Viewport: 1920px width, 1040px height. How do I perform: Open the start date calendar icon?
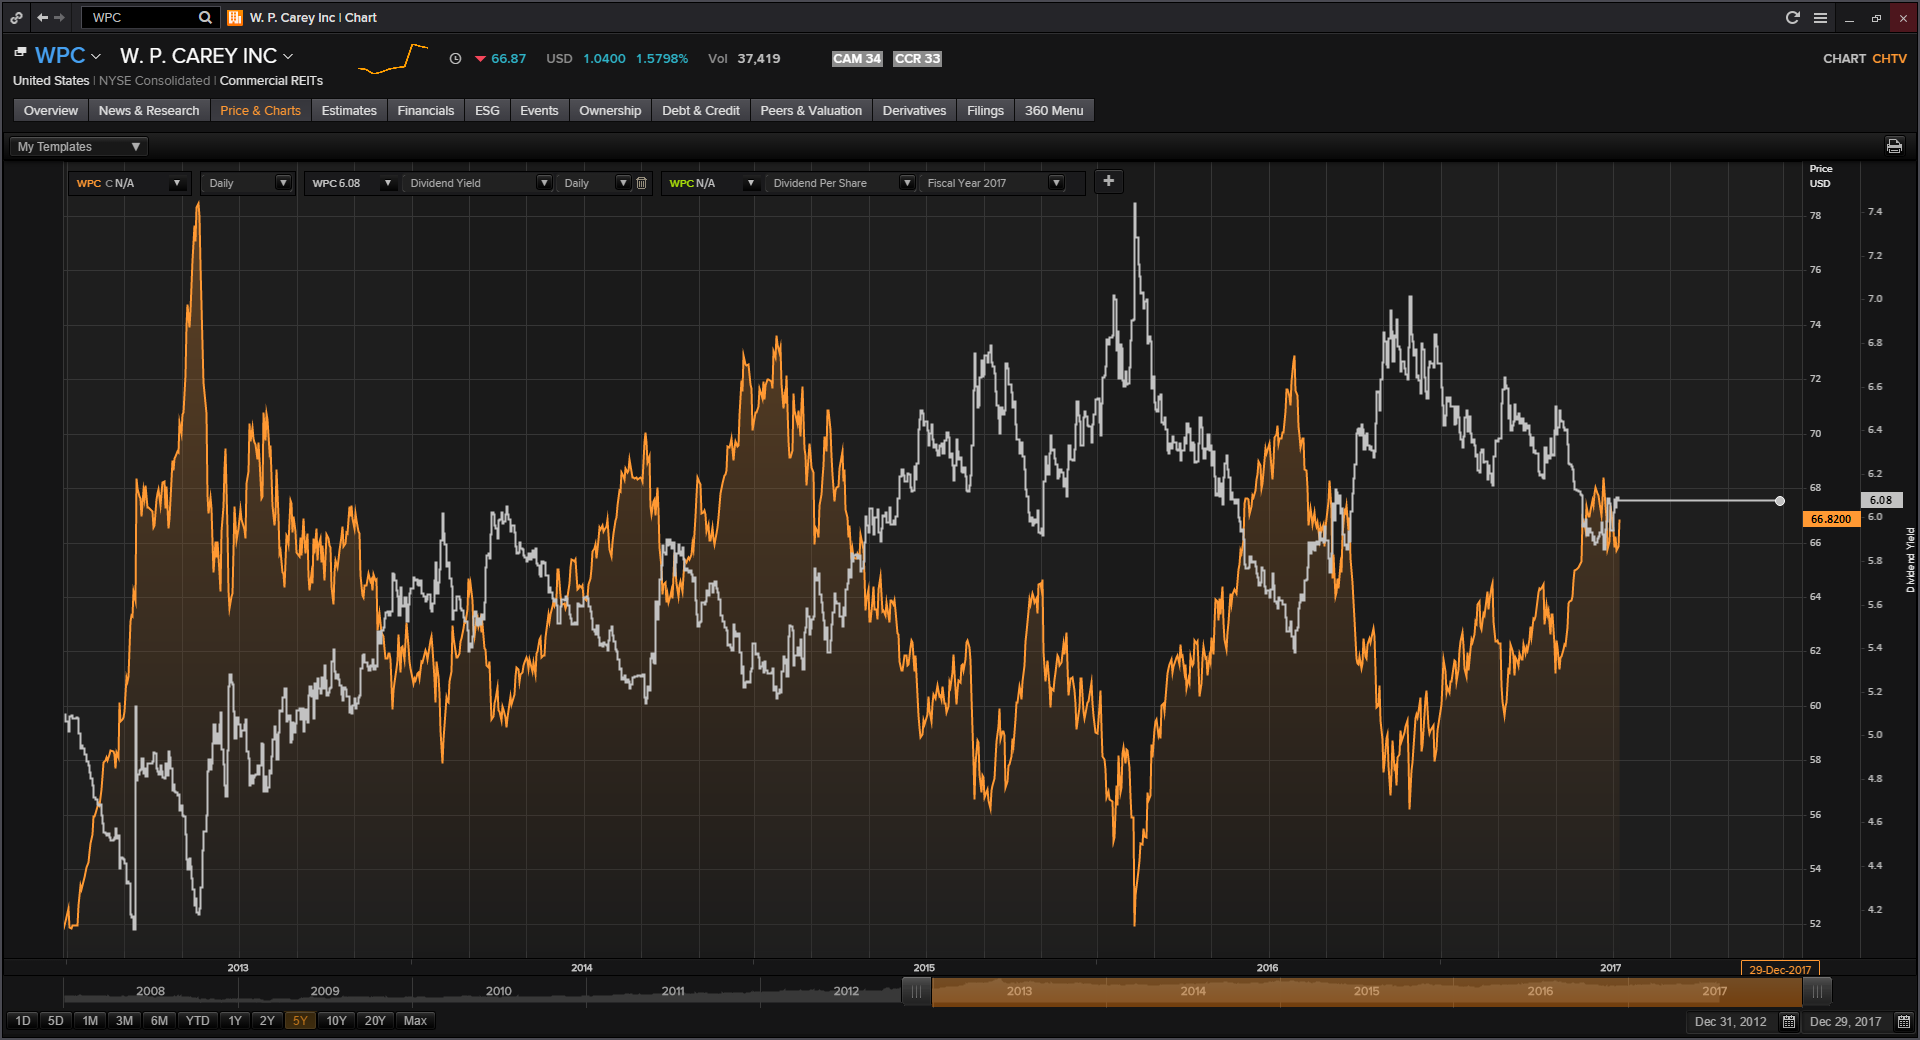click(x=1789, y=1021)
